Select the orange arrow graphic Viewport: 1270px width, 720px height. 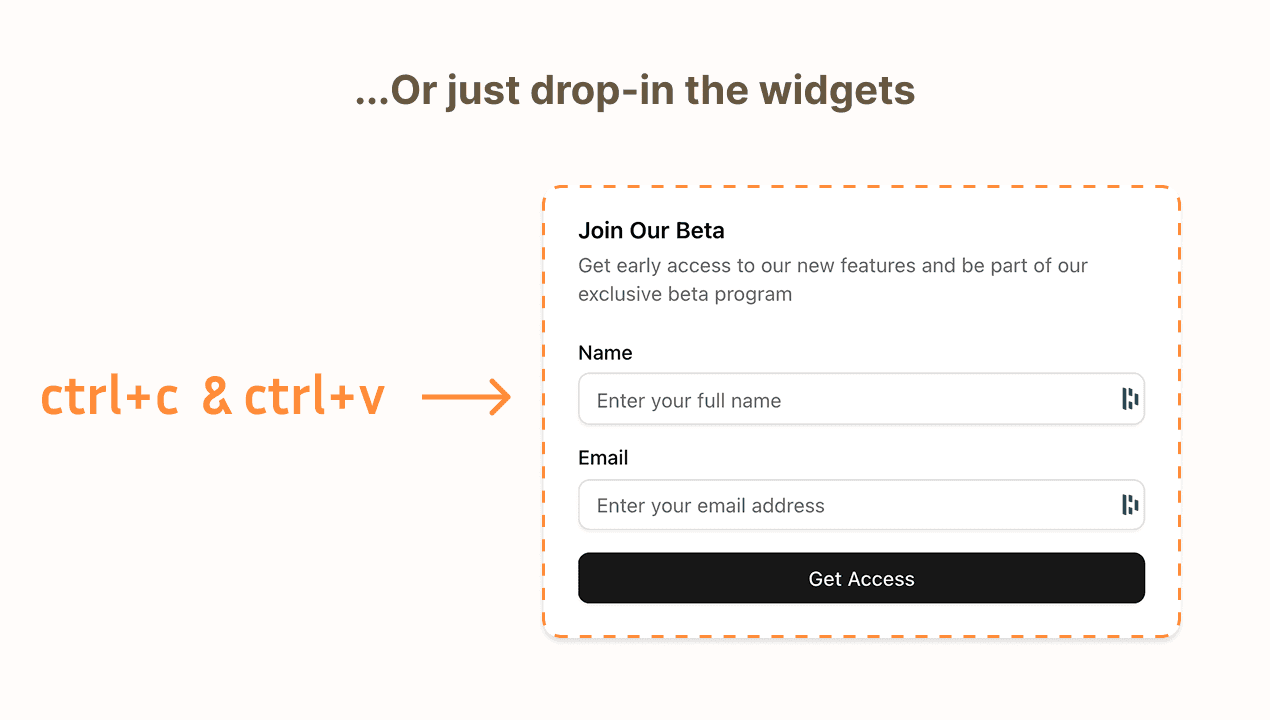click(465, 396)
